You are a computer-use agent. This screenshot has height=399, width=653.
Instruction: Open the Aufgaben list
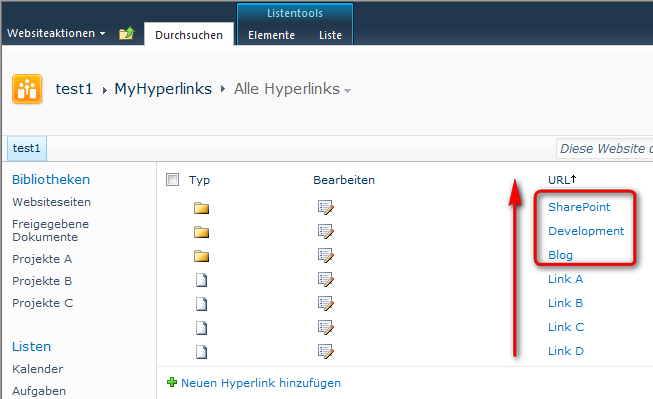(x=39, y=391)
